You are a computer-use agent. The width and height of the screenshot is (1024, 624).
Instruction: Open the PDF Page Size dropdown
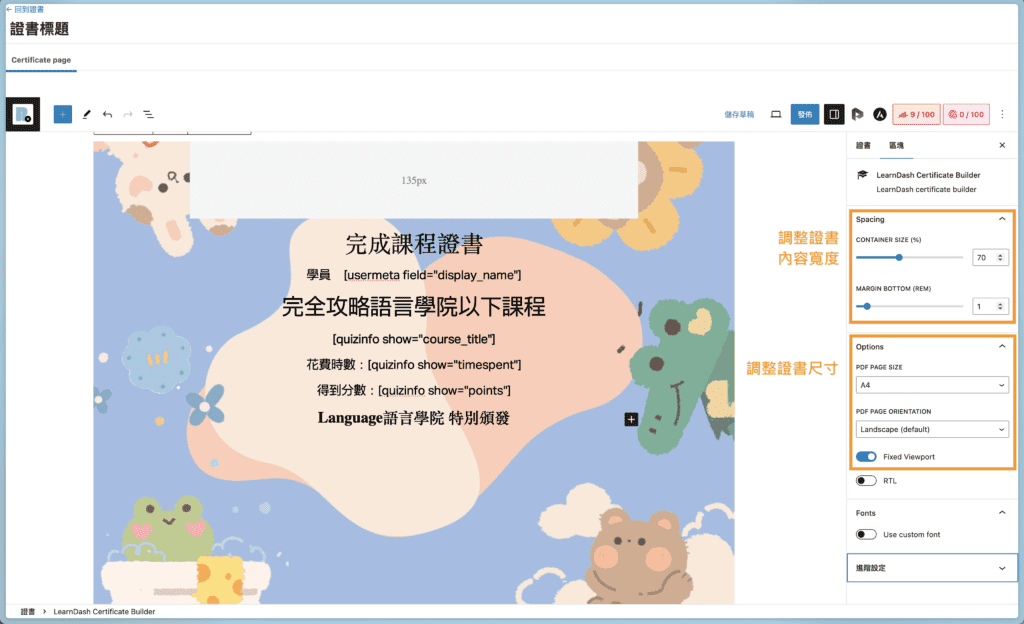click(931, 384)
